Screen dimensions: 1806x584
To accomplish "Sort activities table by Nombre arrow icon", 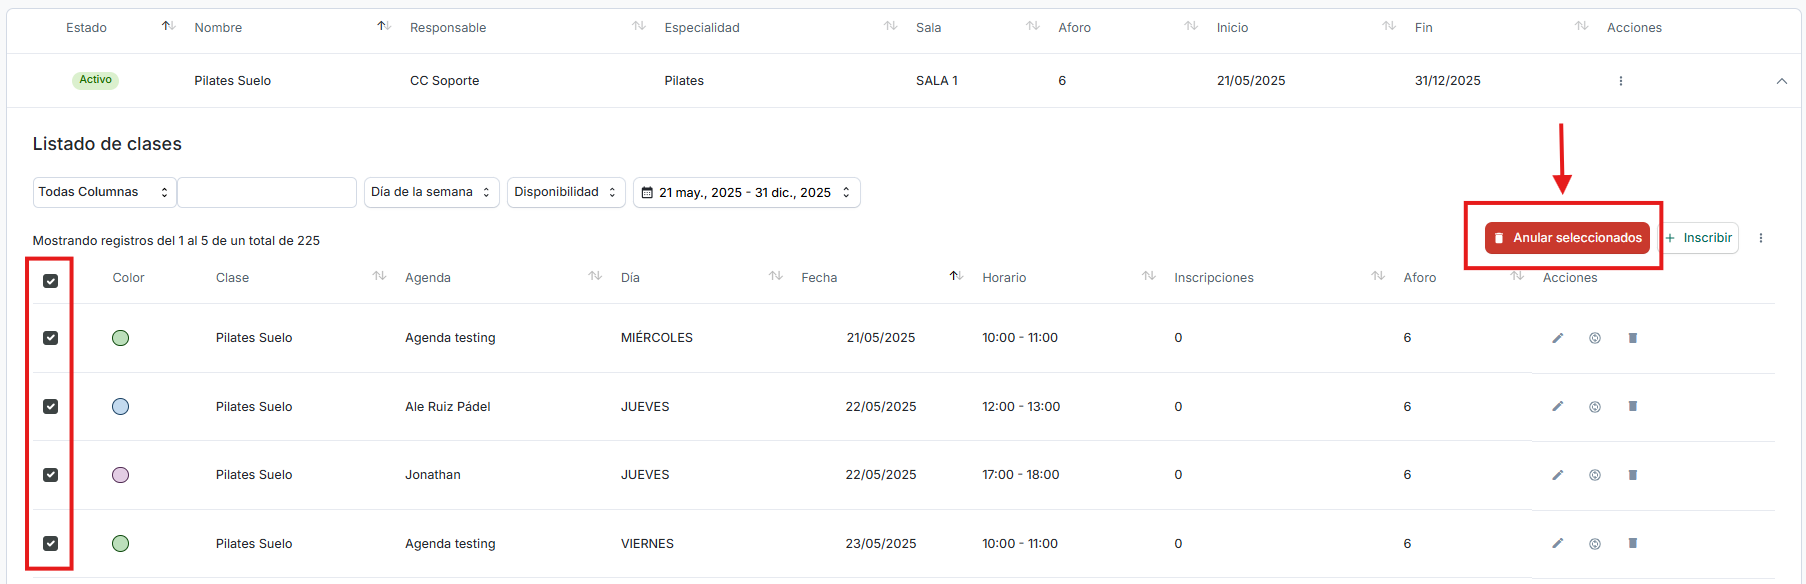I will pos(384,26).
